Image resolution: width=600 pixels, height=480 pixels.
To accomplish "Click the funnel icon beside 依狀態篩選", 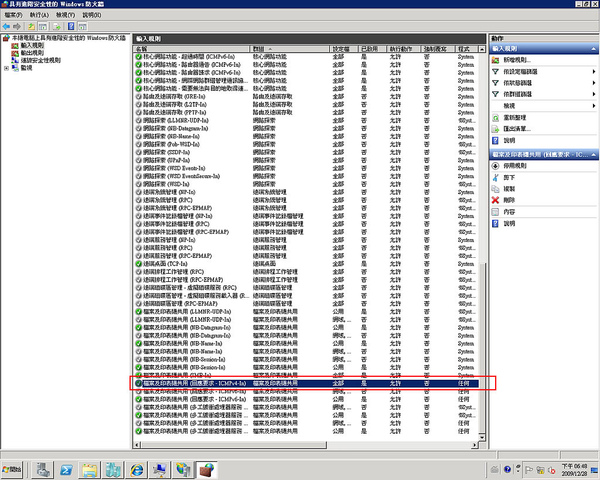I will pyautogui.click(x=496, y=83).
